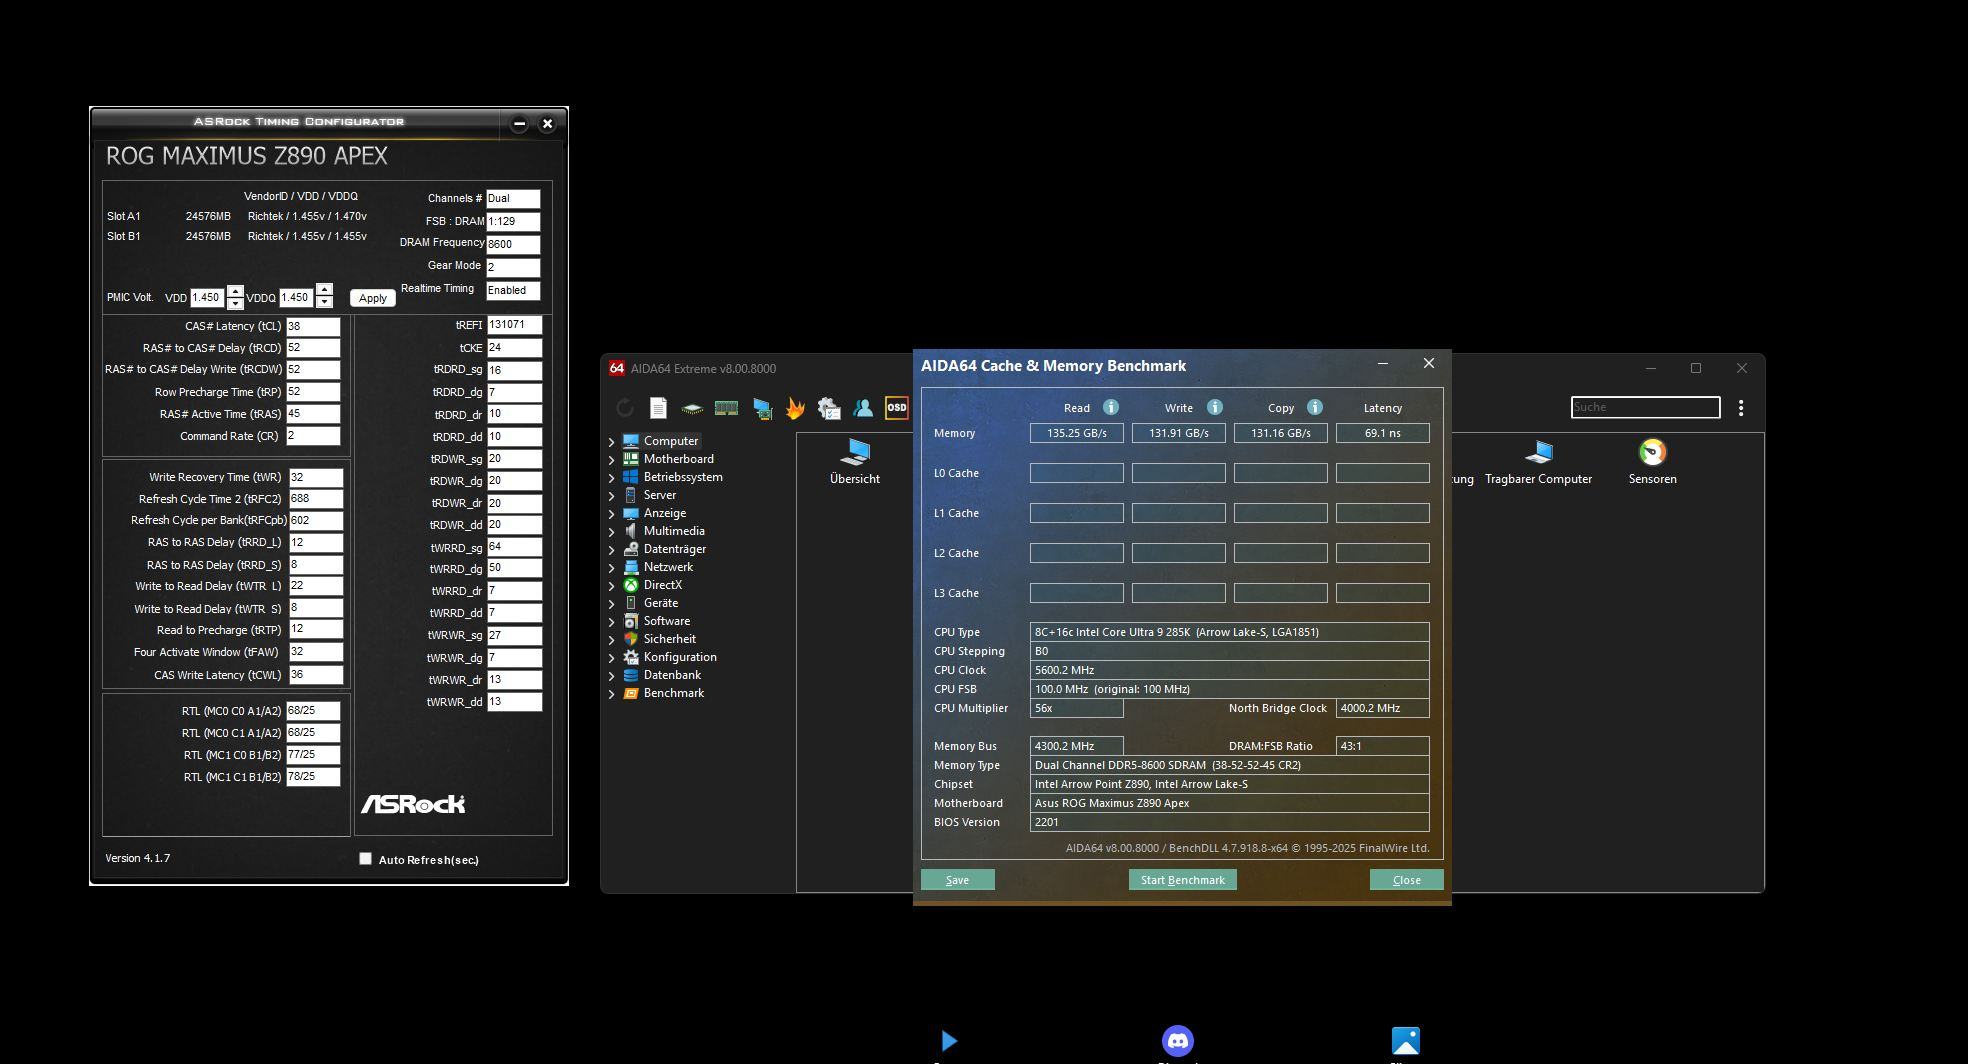The width and height of the screenshot is (1968, 1064).
Task: Select Datenbank in the AIDA64 tree
Action: 672,675
